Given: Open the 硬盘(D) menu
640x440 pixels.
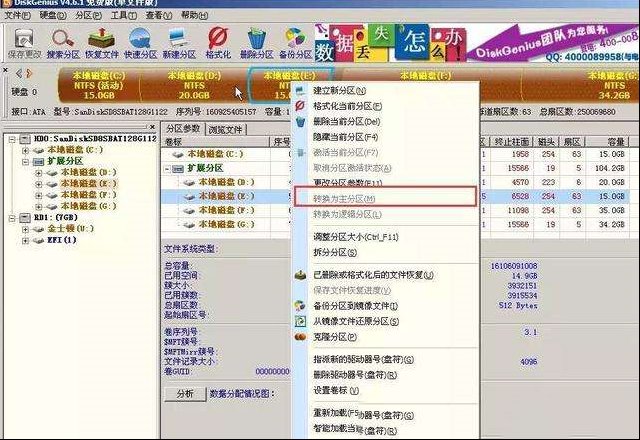Looking at the screenshot, I should coord(53,16).
